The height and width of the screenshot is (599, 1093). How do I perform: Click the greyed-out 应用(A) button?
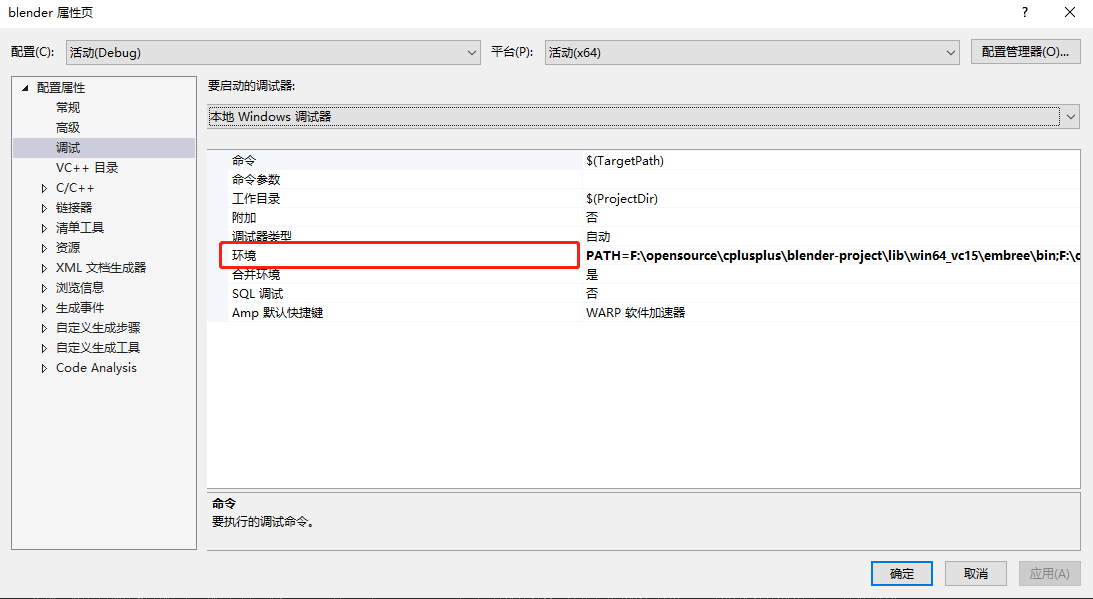point(1049,573)
